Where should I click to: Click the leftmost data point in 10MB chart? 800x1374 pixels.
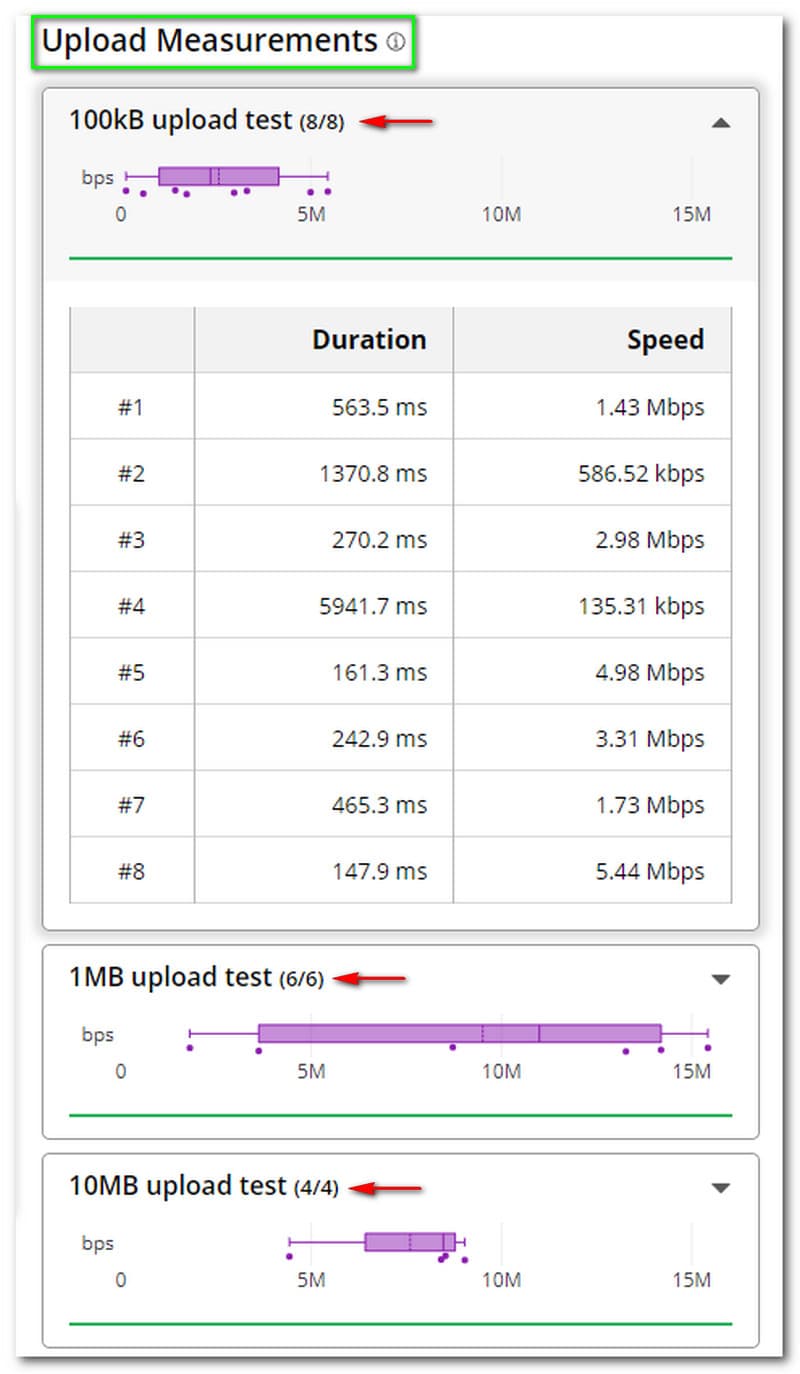pyautogui.click(x=289, y=1256)
